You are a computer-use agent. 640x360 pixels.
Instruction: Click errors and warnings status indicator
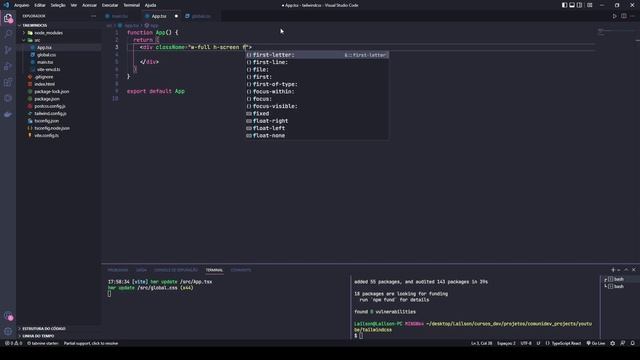(x=13, y=343)
